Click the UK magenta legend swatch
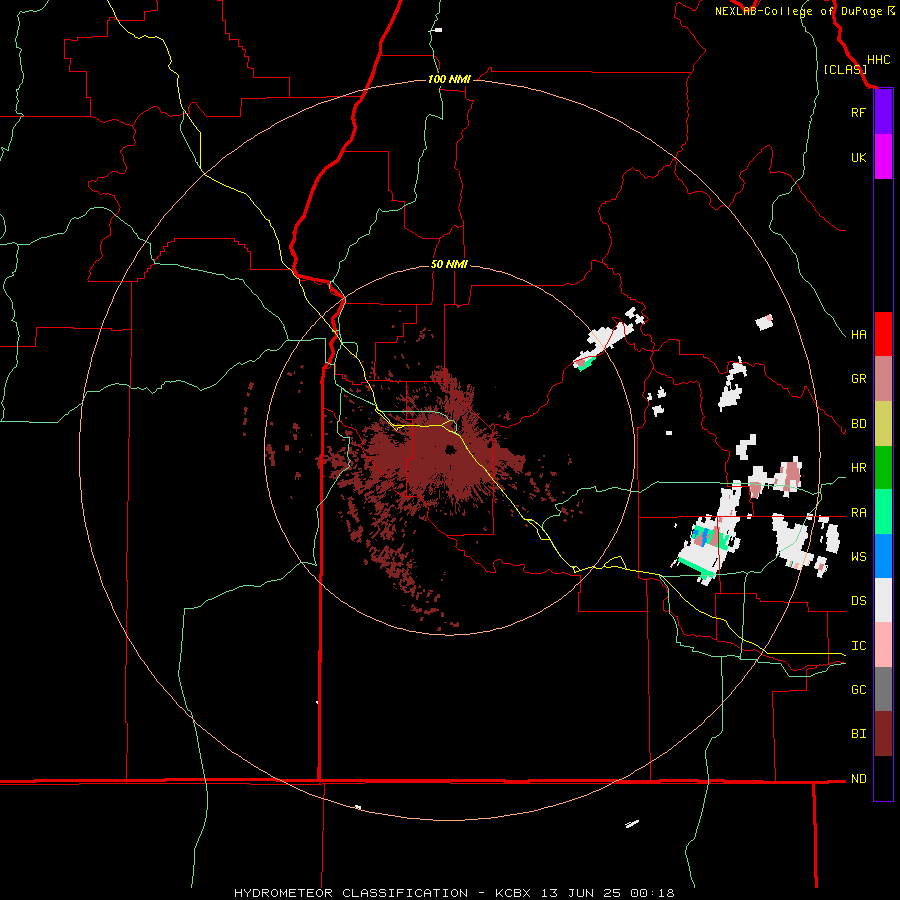This screenshot has width=900, height=900. point(883,156)
